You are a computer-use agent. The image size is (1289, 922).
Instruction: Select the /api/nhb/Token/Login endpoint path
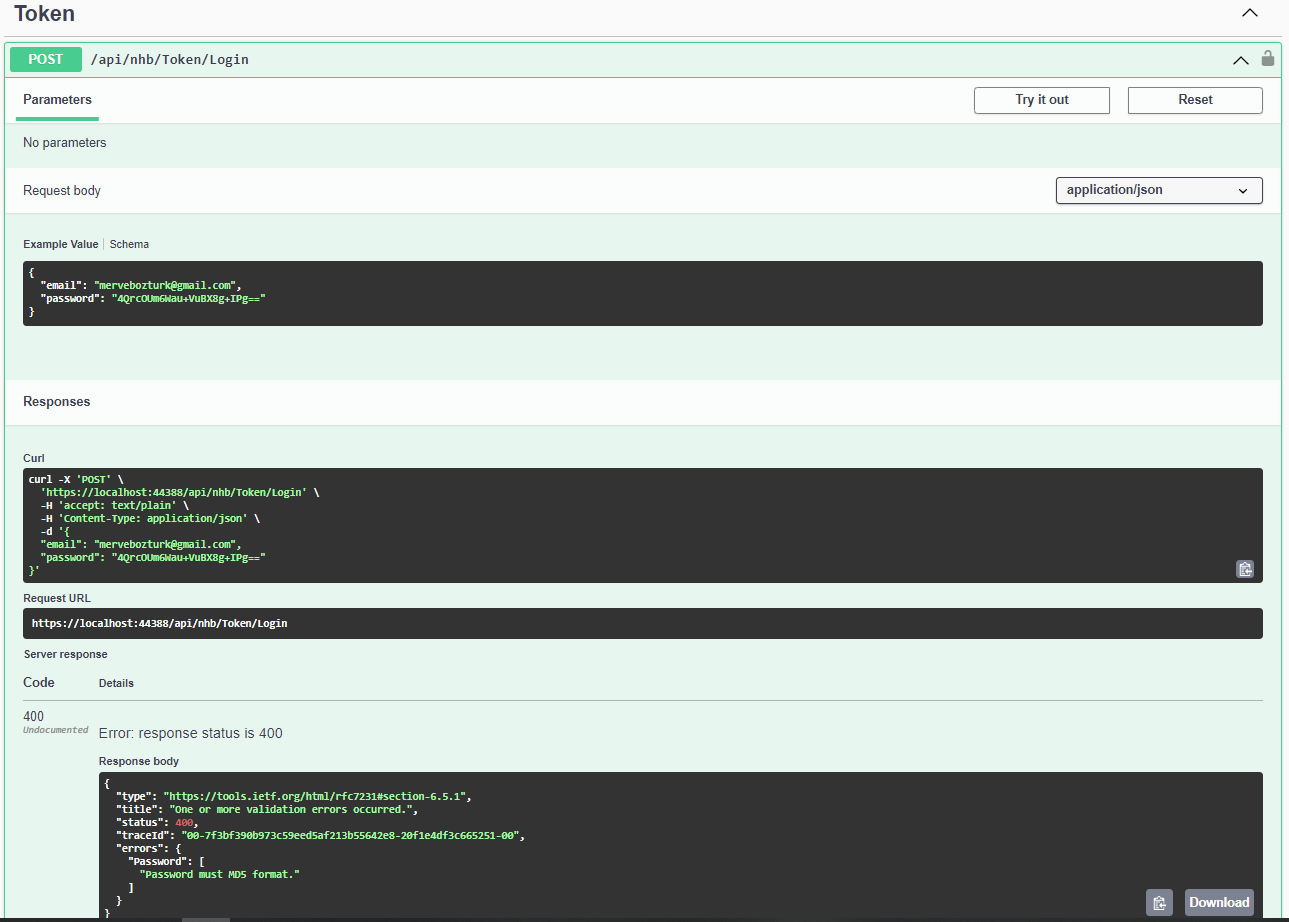(x=167, y=59)
